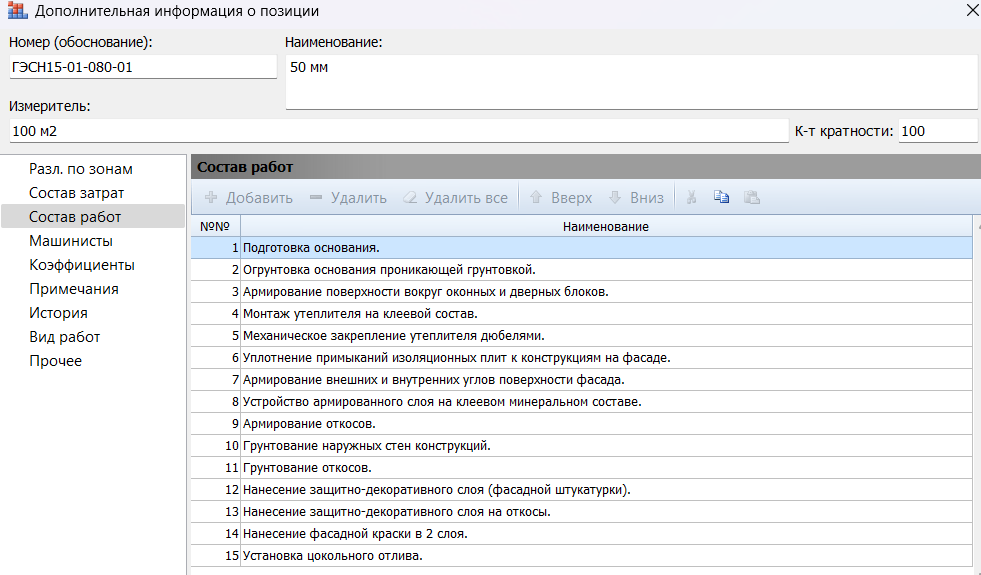Screen dimensions: 981x575
Task: Select the Состав работ section
Action: pos(93,216)
